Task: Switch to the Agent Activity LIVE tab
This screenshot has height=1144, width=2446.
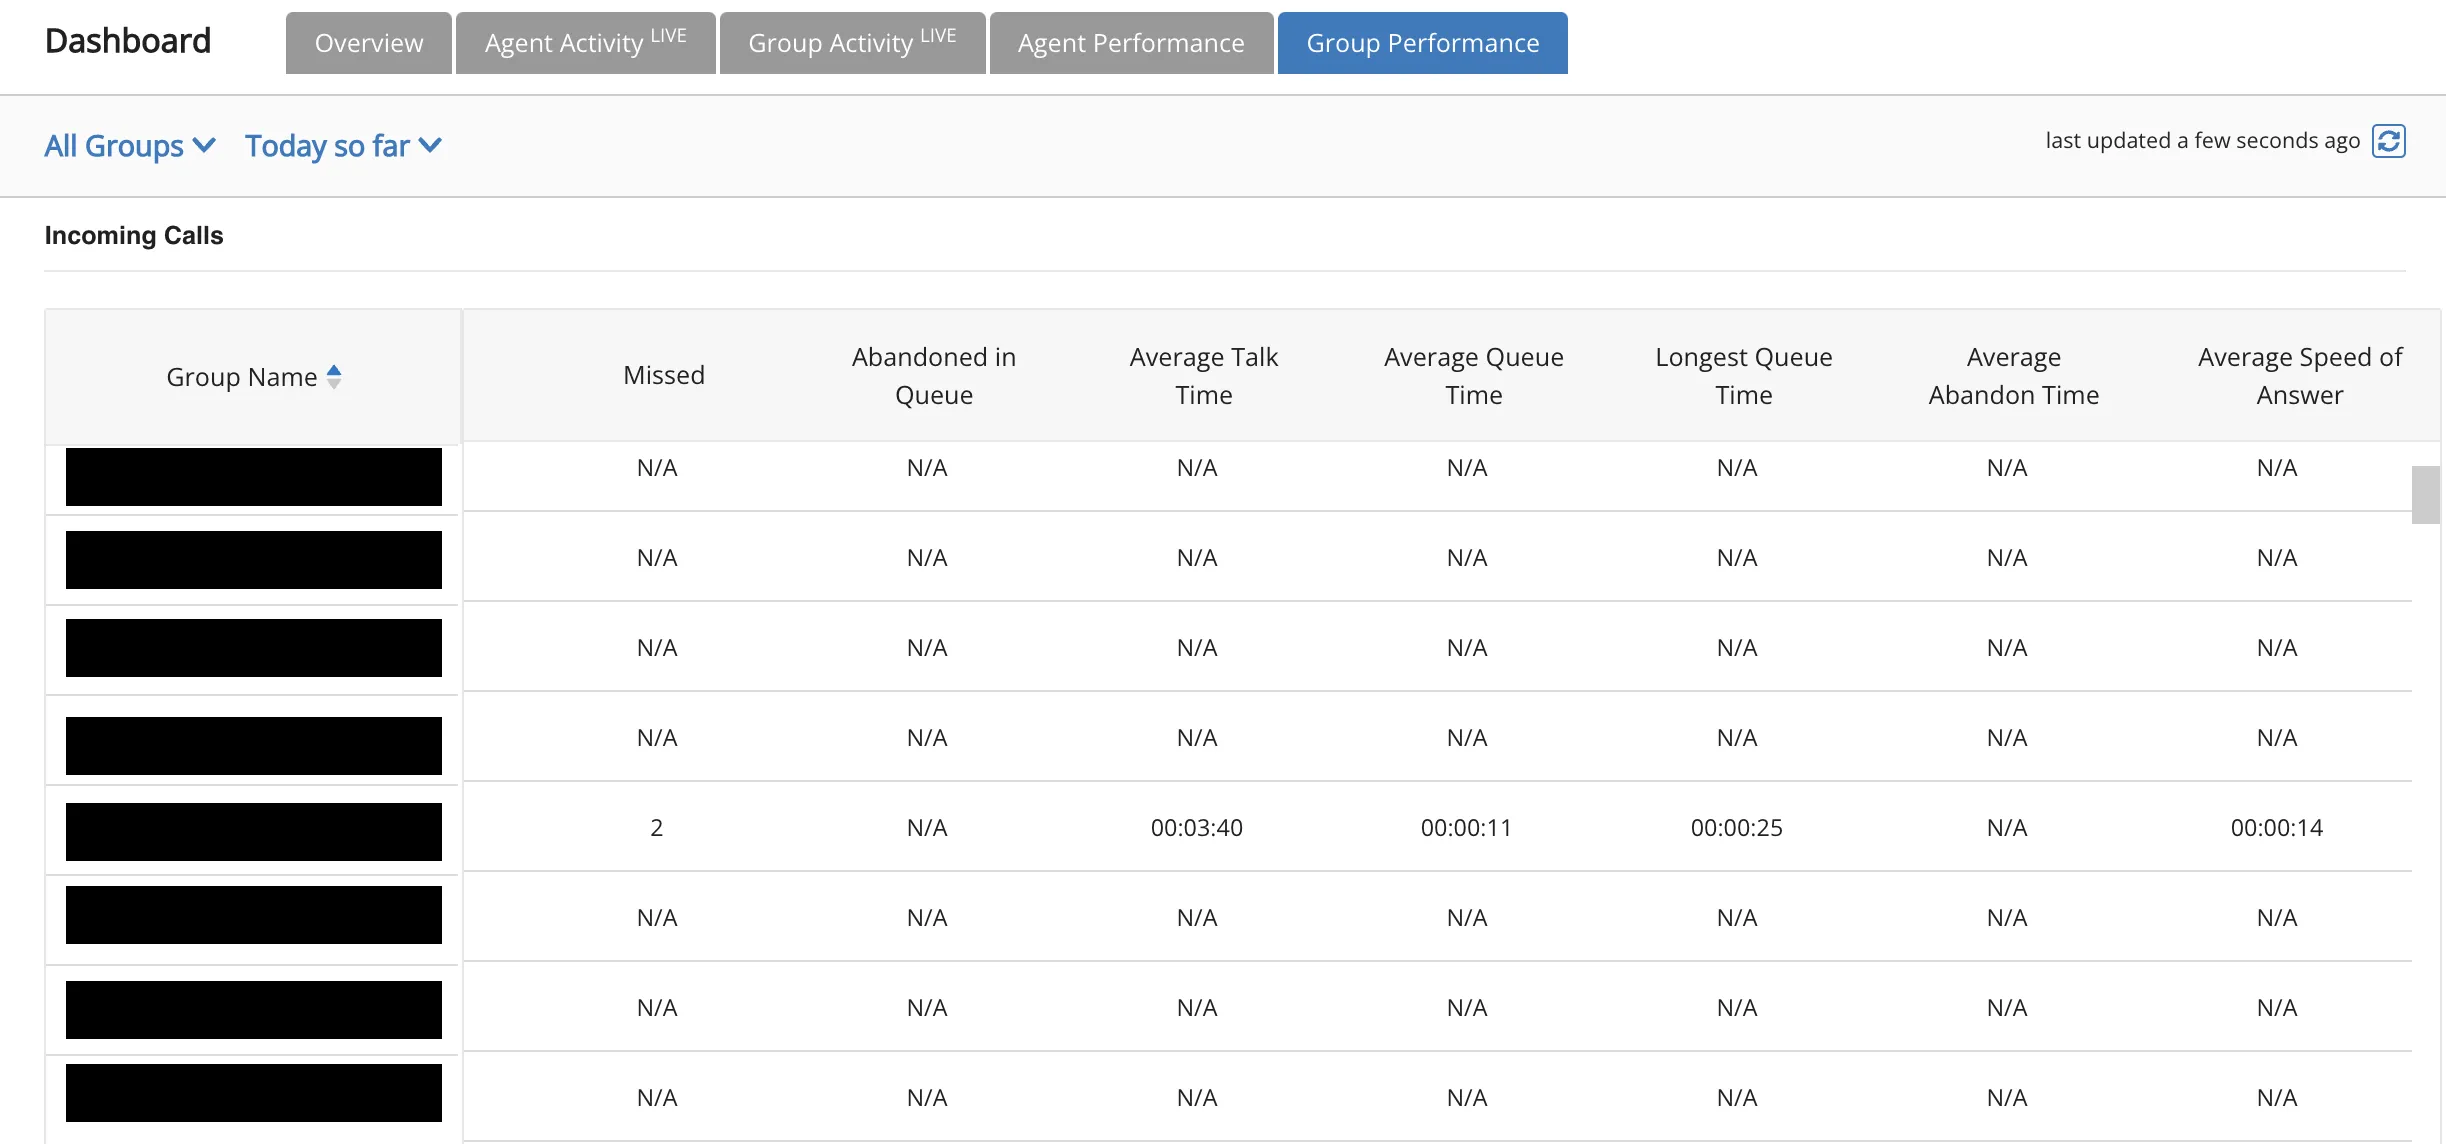Action: pyautogui.click(x=586, y=43)
